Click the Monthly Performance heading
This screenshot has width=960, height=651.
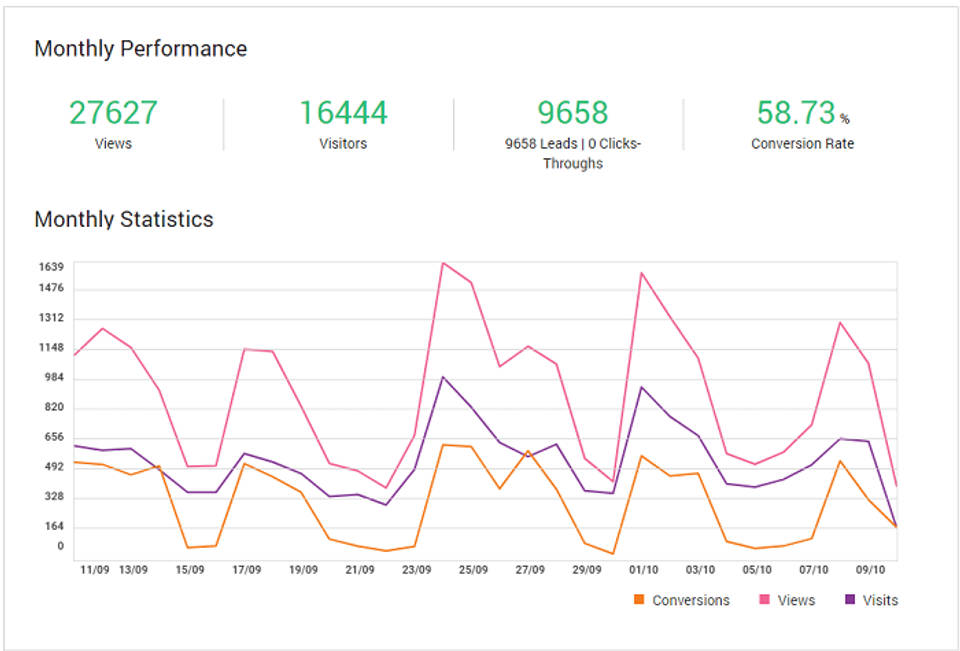[x=140, y=48]
